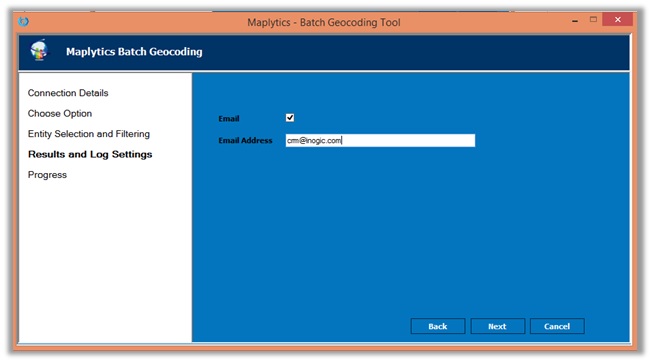
Task: Close the Batch Geocoding Tool window
Action: 618,19
